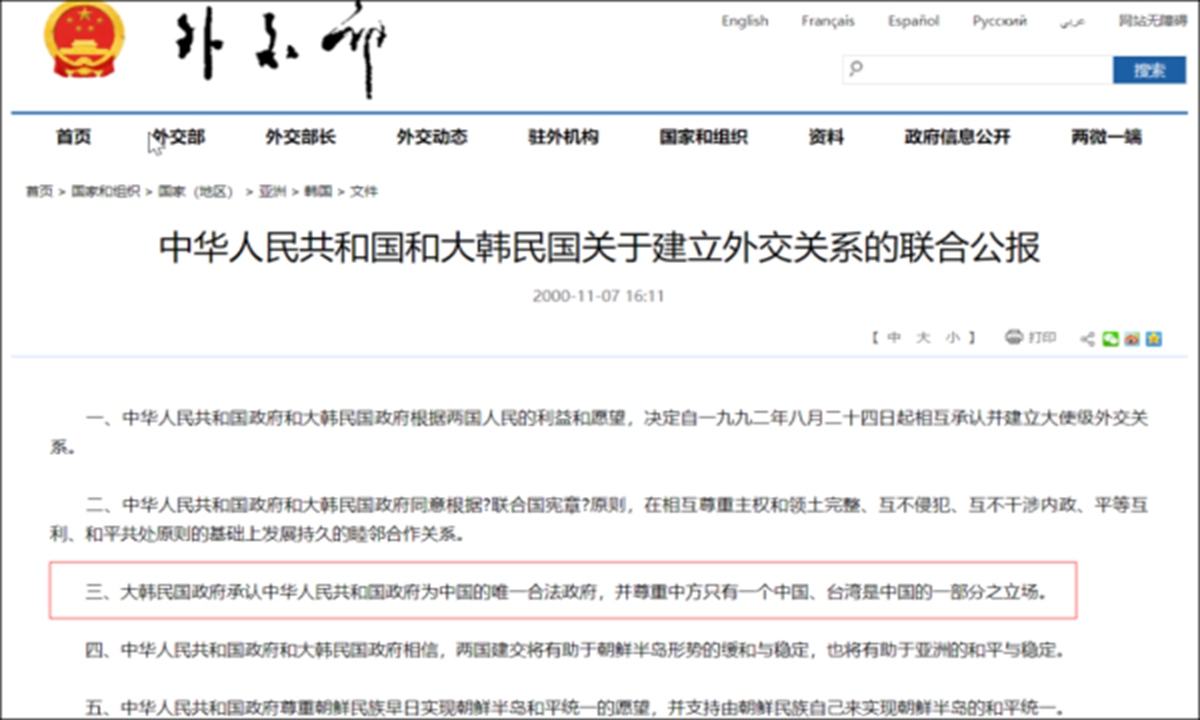
Task: Open the 政府信息公开 navigation item
Action: (957, 137)
